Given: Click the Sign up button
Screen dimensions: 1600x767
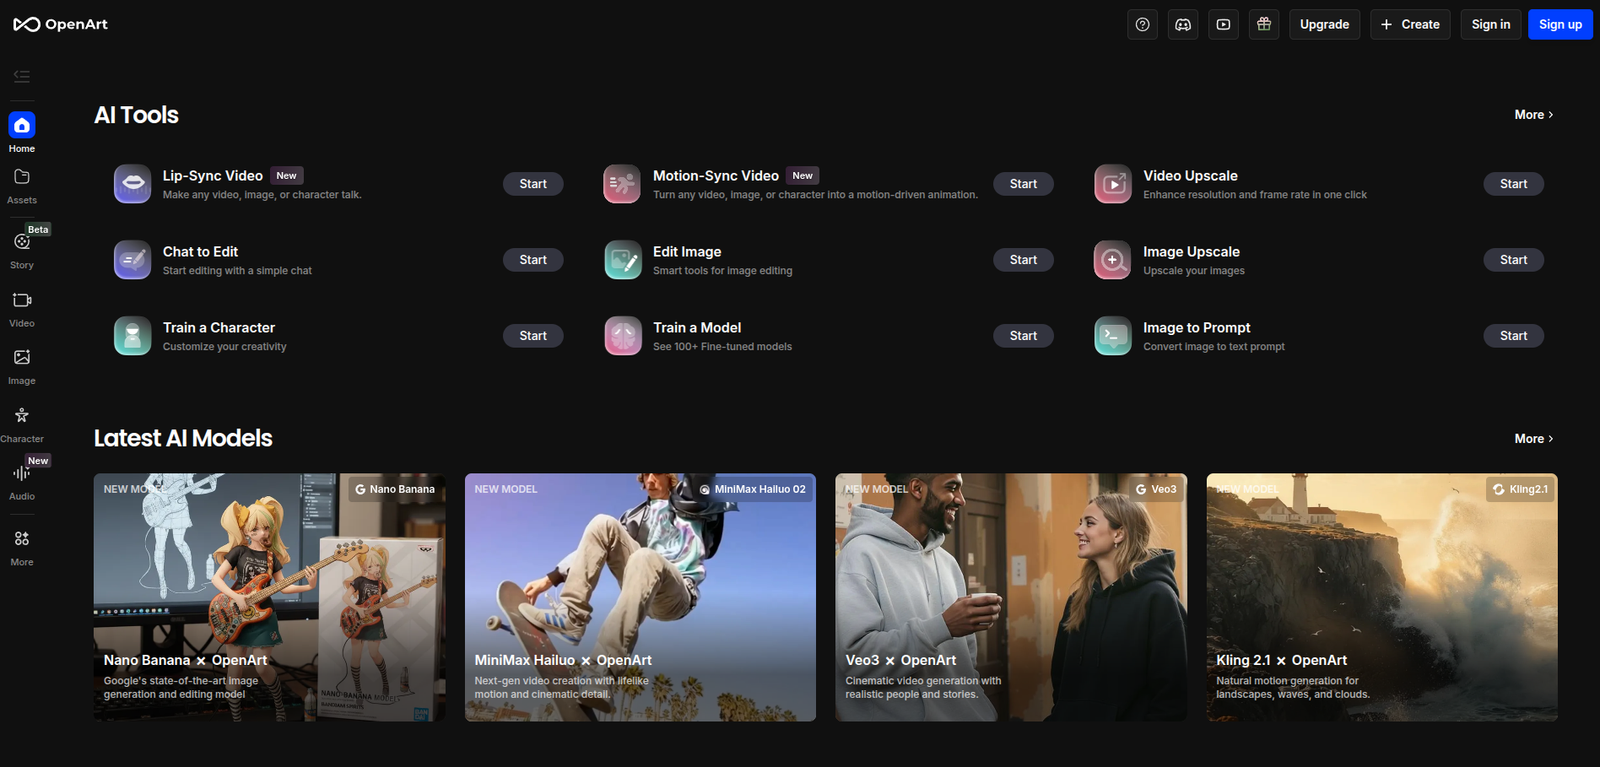Looking at the screenshot, I should (x=1560, y=24).
